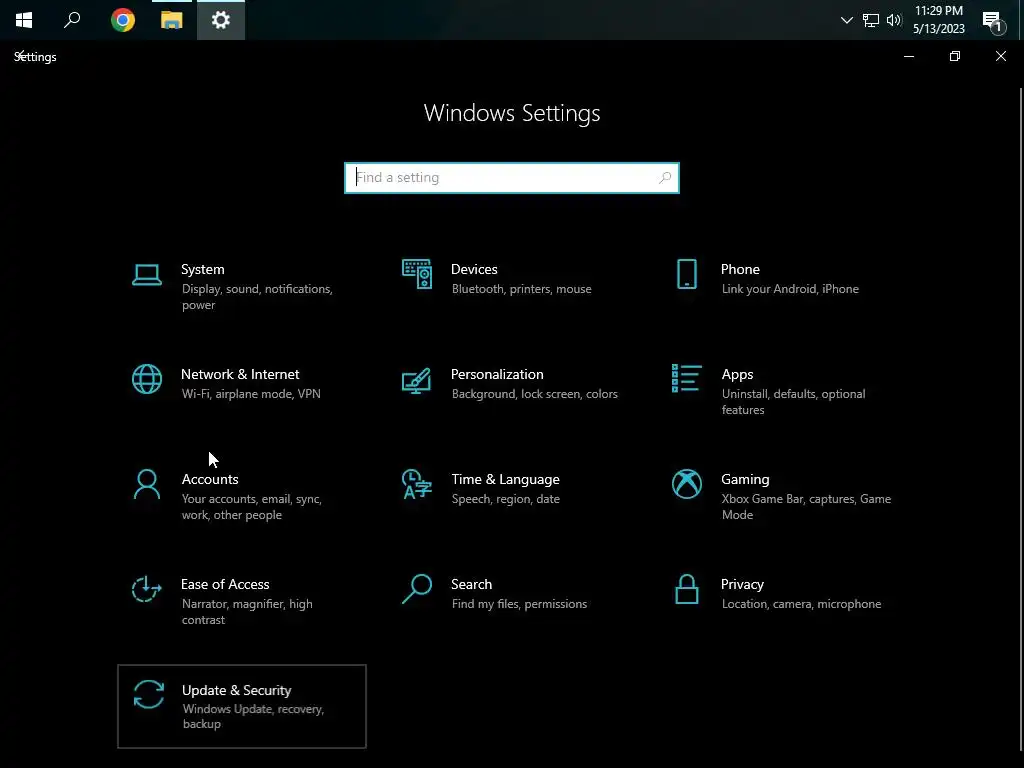
Task: Open the Ease of Access icon
Action: [x=146, y=589]
